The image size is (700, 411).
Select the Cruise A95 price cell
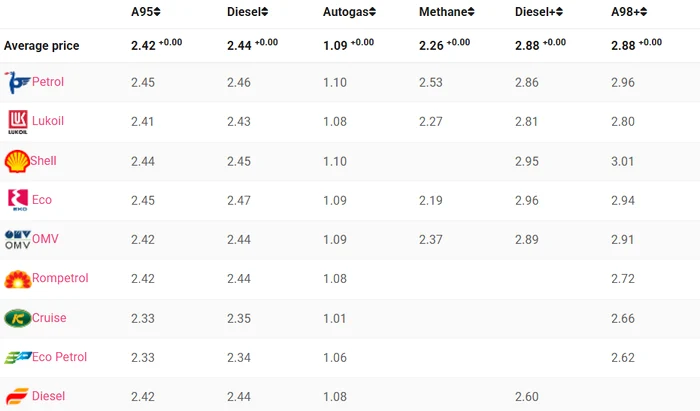[143, 319]
